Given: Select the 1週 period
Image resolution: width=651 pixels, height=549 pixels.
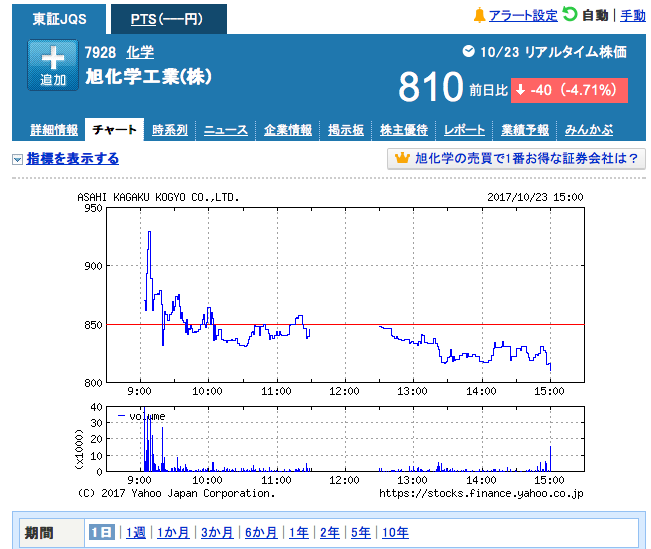Looking at the screenshot, I should point(136,532).
